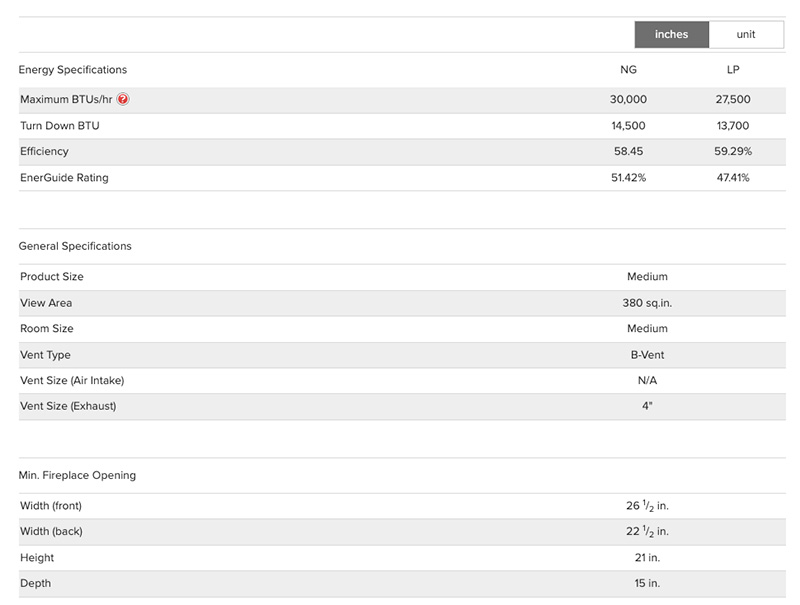Viewport: 800px width, 605px height.
Task: Click the Min. Fireplace Opening heading
Action: pos(77,475)
